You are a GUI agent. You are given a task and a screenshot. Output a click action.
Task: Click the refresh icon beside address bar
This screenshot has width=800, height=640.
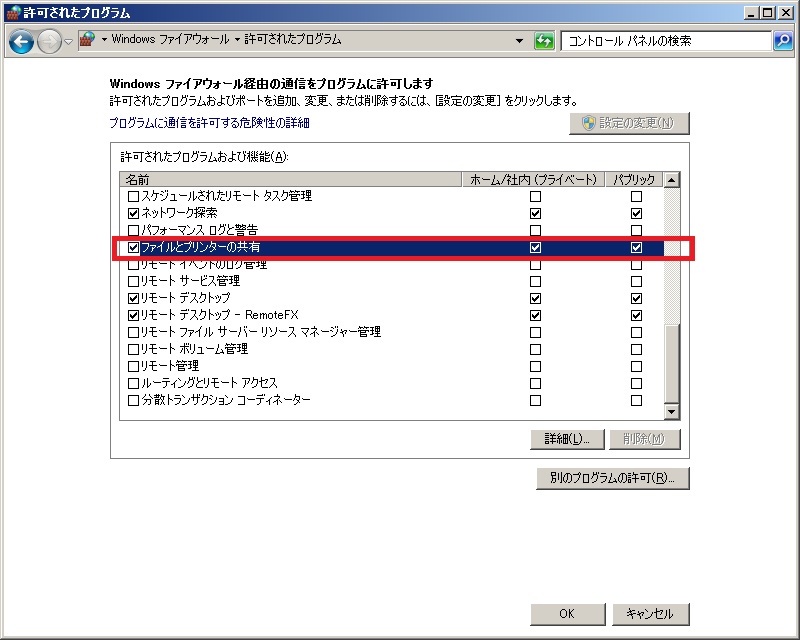pyautogui.click(x=544, y=41)
